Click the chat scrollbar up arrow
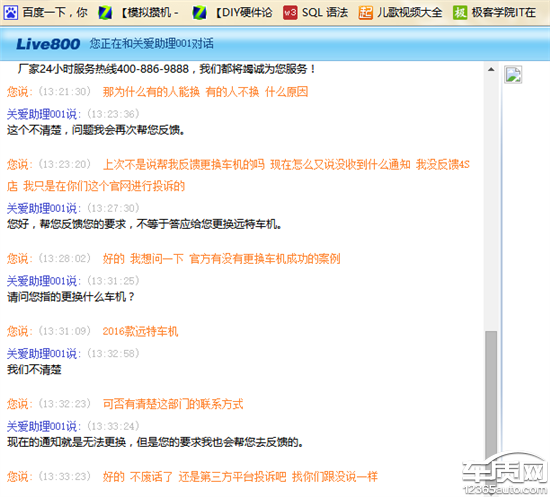Image resolution: width=550 pixels, height=497 pixels. 491,69
